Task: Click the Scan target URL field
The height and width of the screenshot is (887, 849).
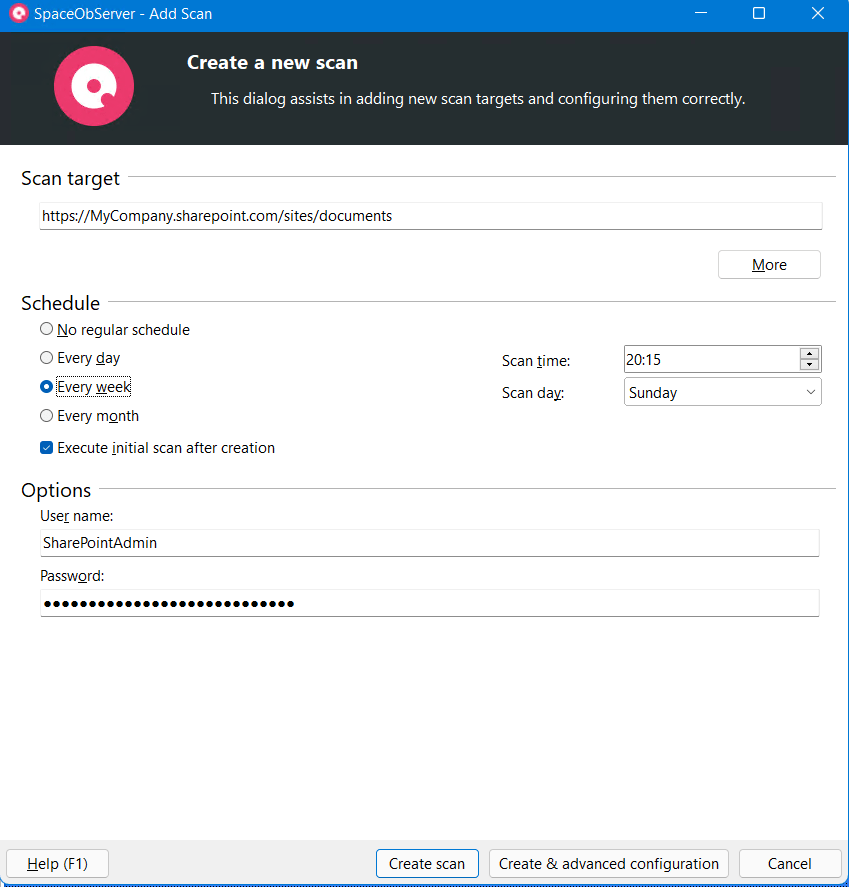Action: click(x=430, y=216)
